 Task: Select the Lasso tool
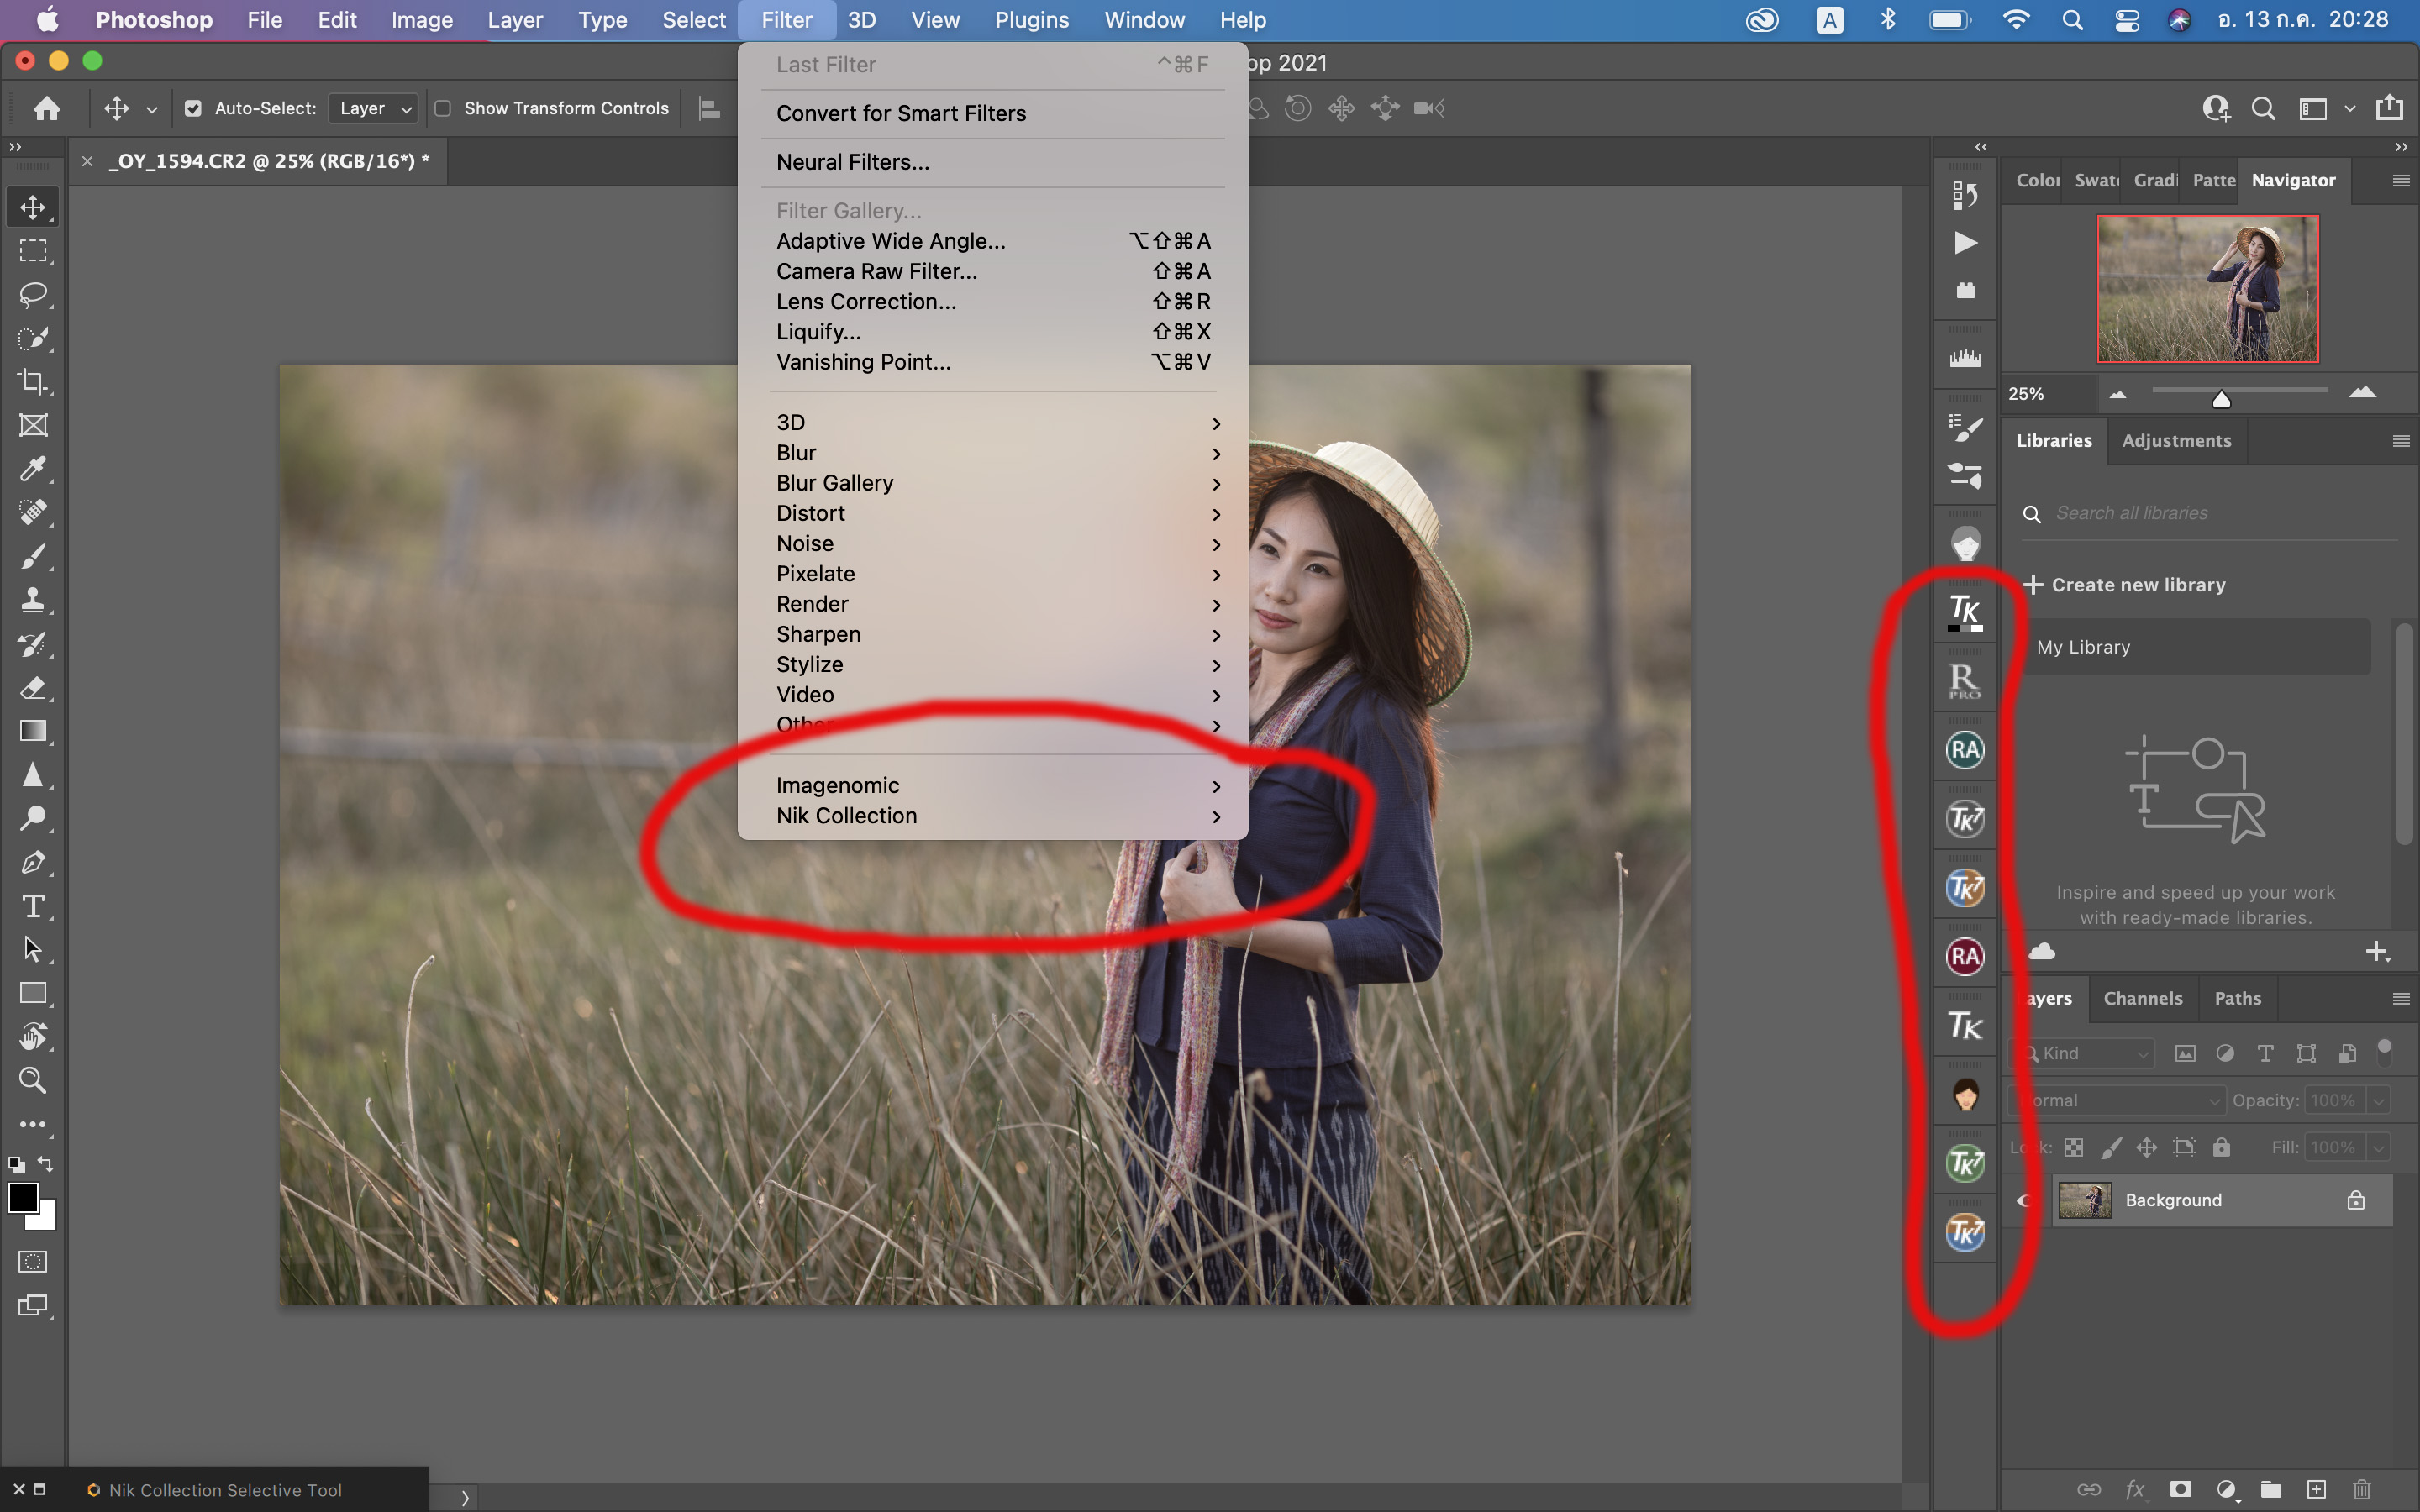[x=34, y=294]
